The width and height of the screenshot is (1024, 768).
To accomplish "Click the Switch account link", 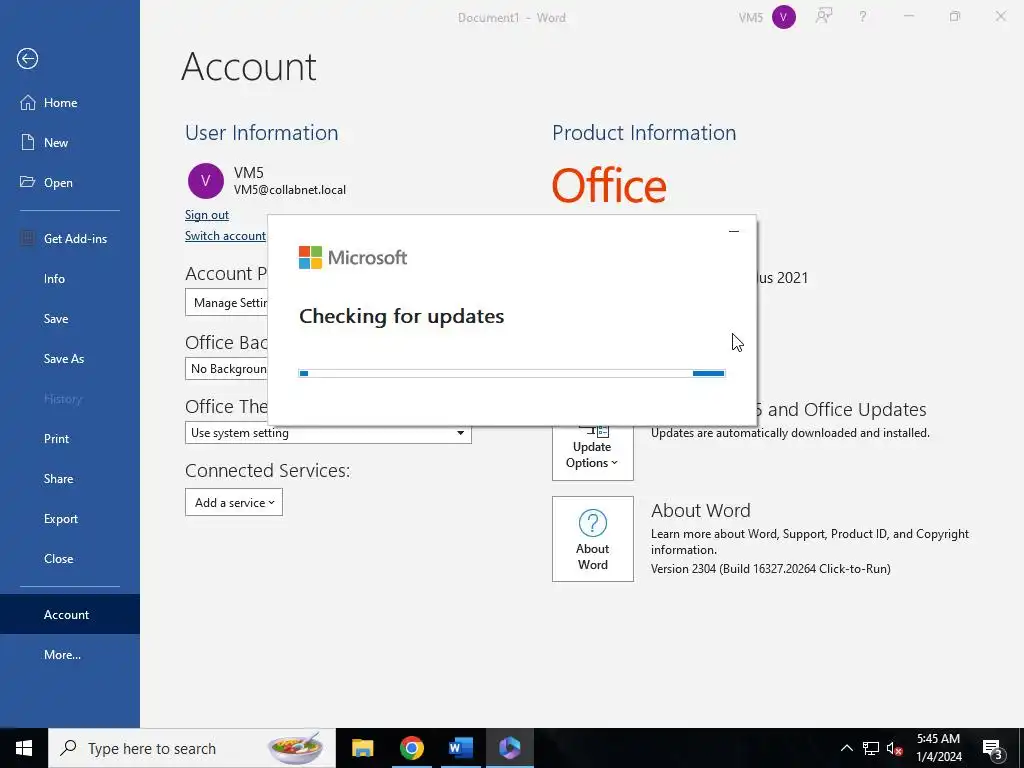I will [225, 236].
